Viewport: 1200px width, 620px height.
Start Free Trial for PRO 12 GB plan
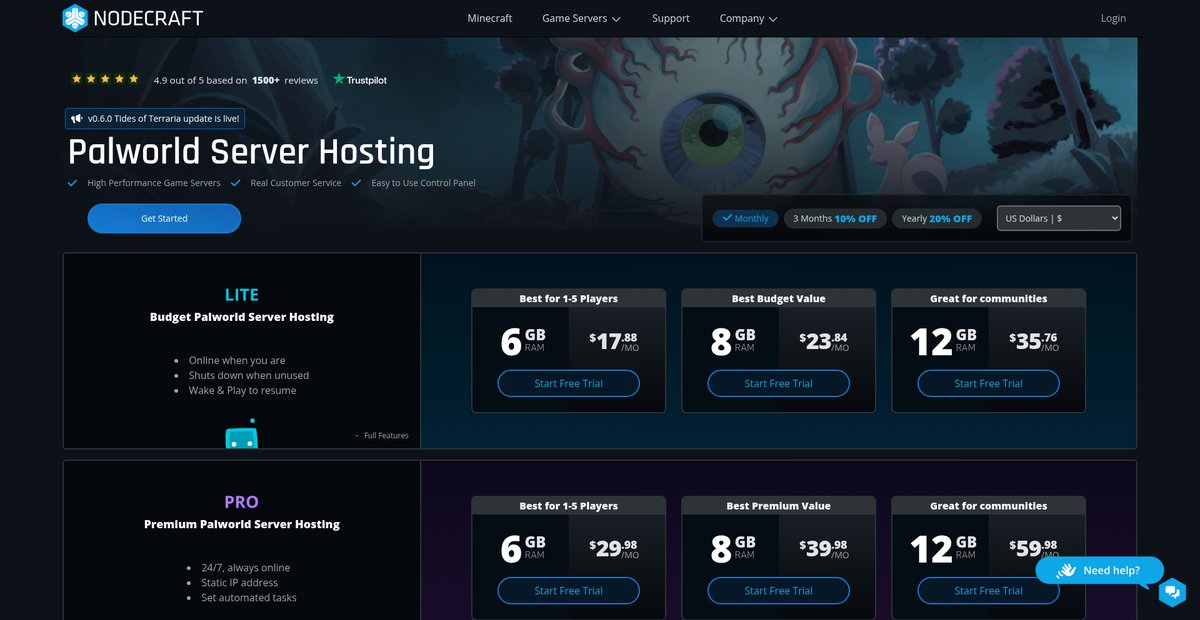point(989,590)
